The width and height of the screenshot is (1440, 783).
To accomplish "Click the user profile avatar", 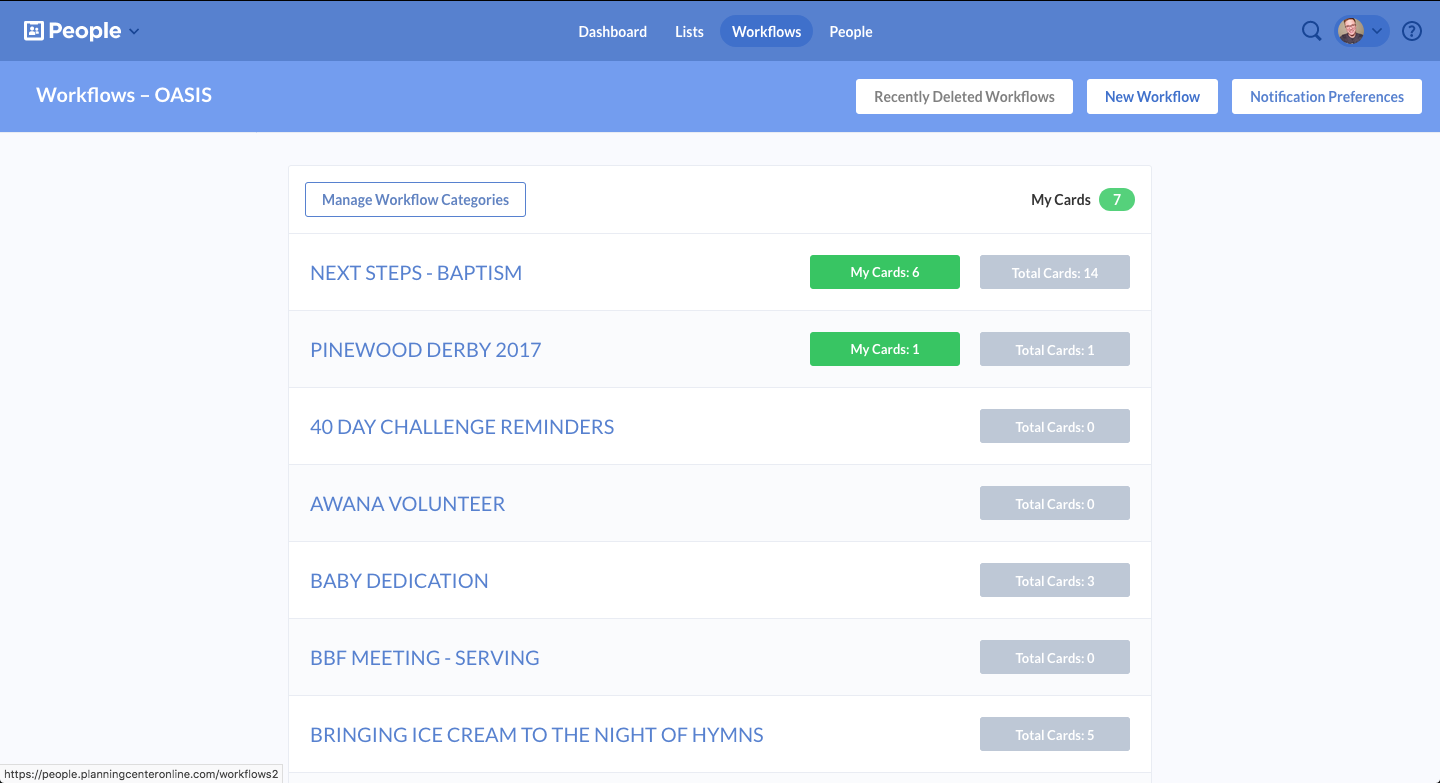I will tap(1350, 31).
